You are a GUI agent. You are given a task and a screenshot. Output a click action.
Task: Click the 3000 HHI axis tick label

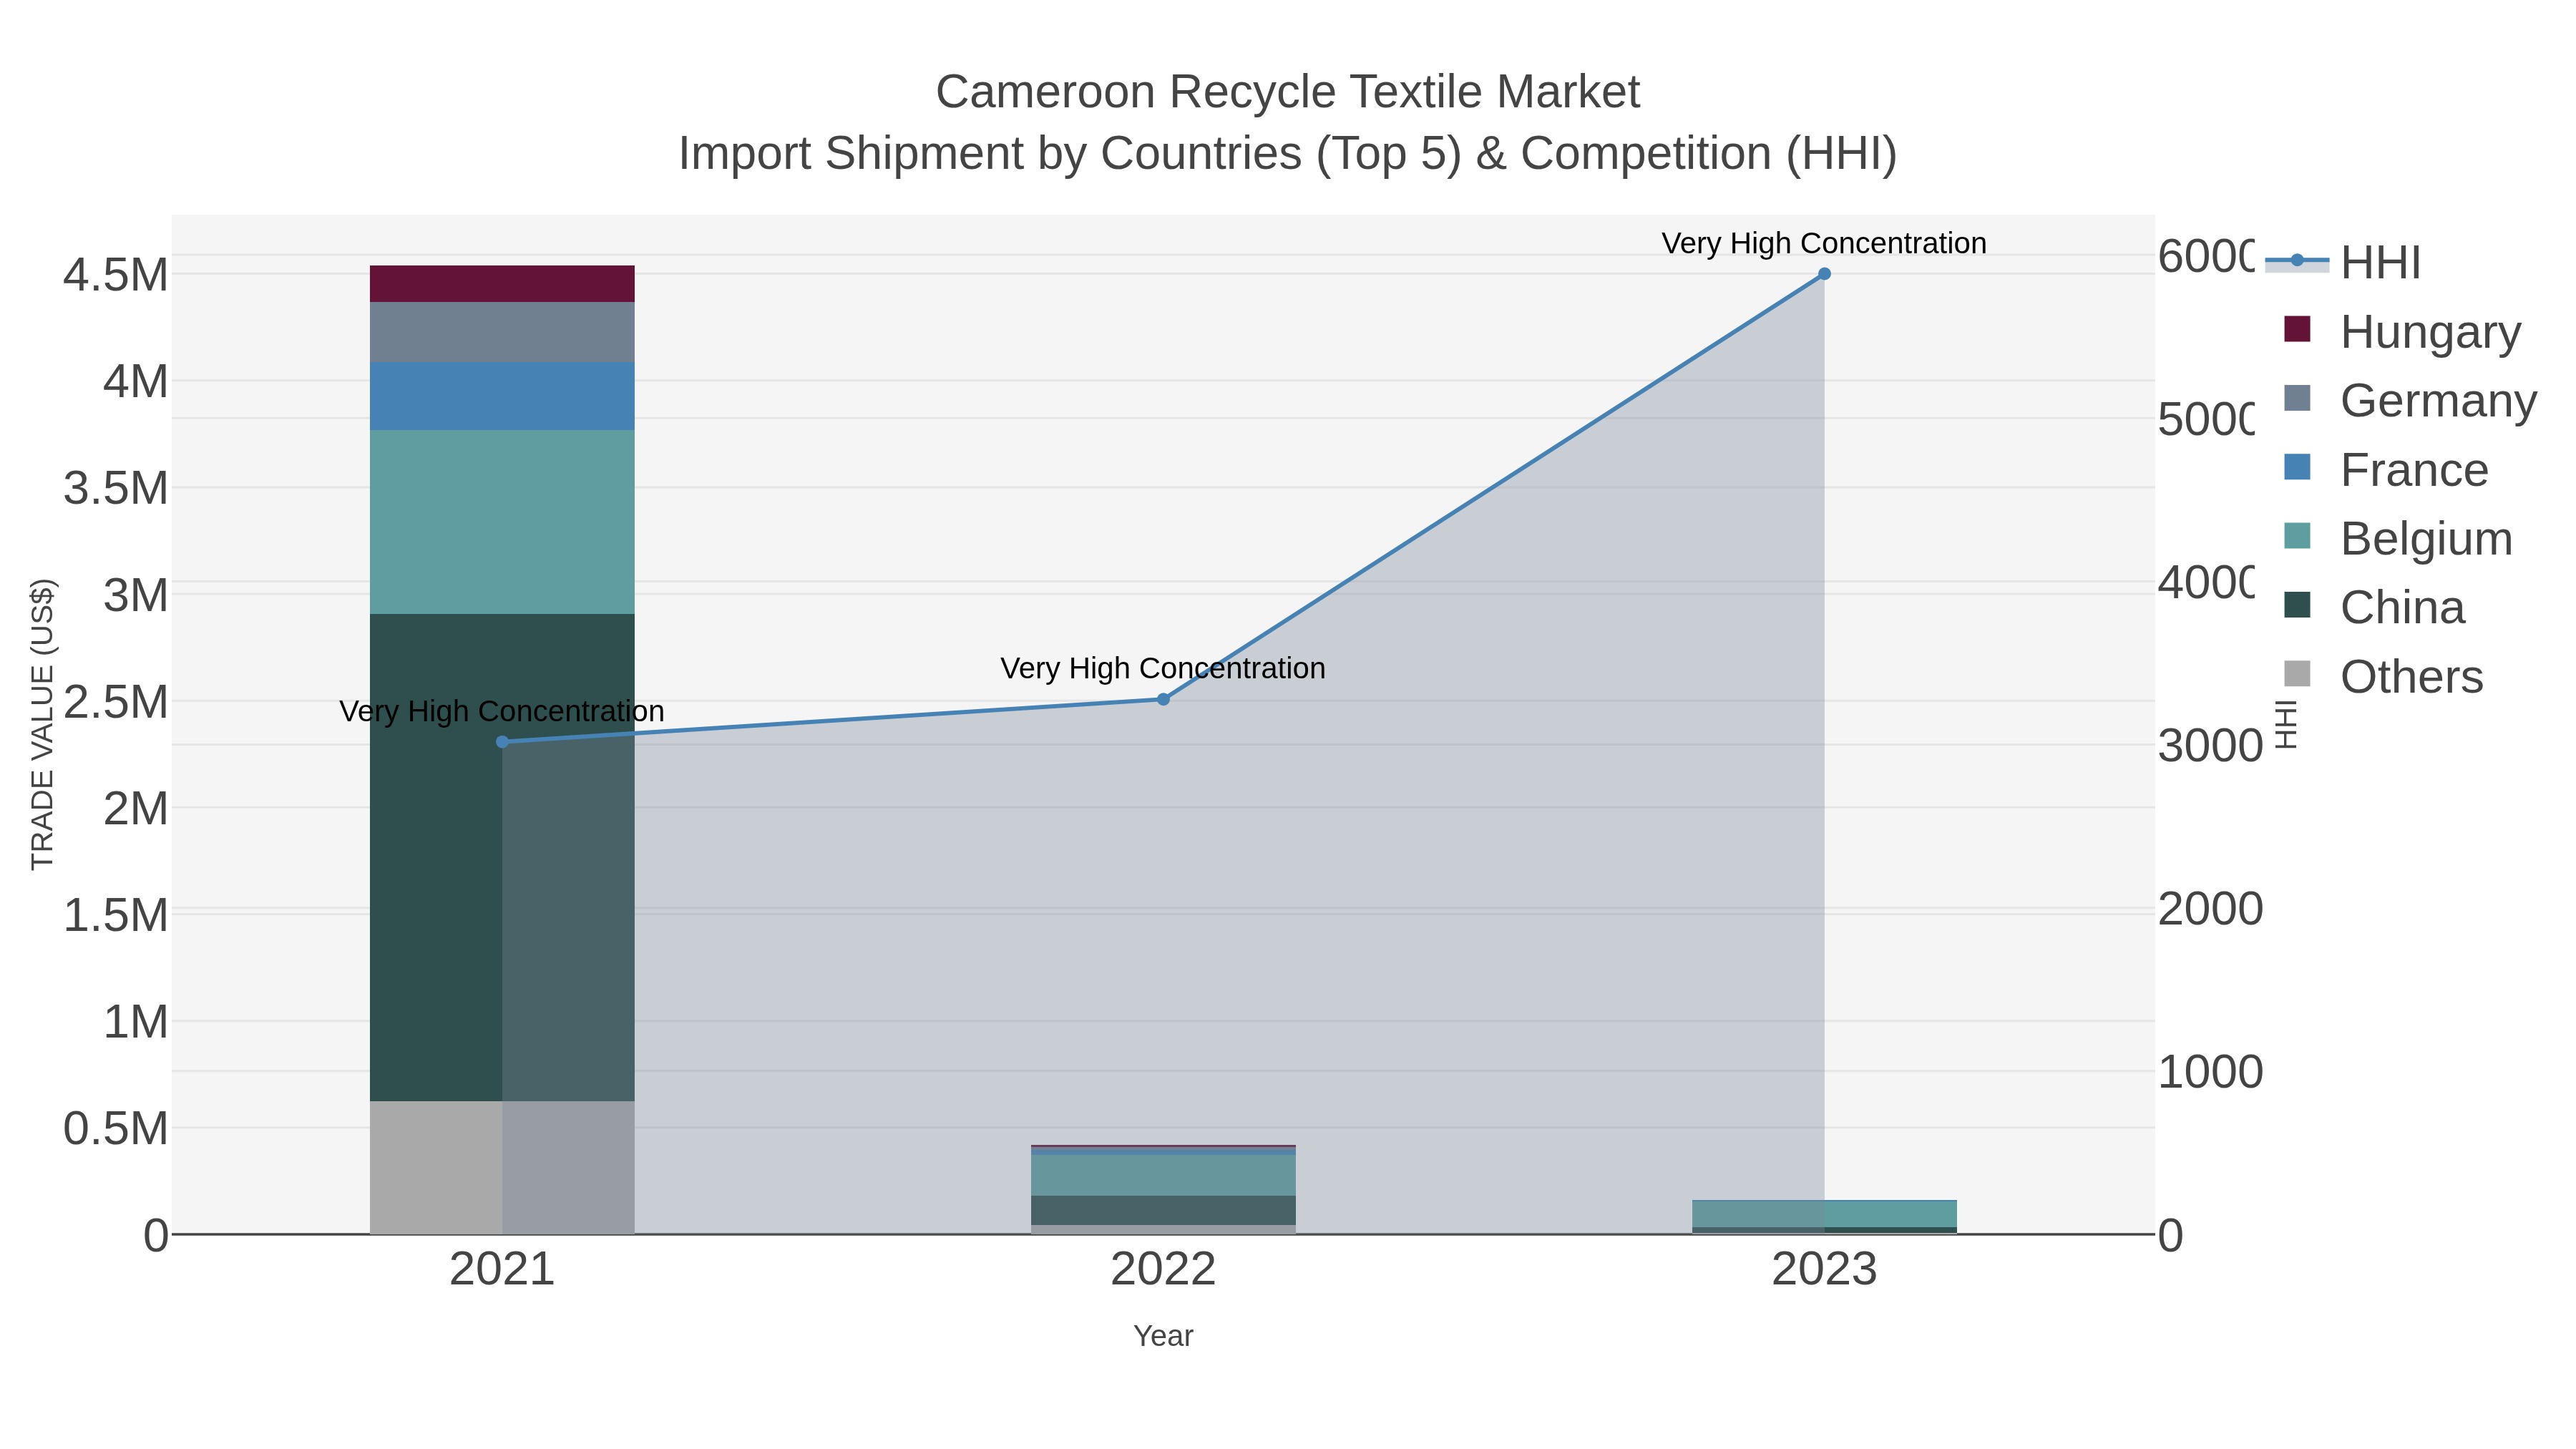click(2210, 746)
